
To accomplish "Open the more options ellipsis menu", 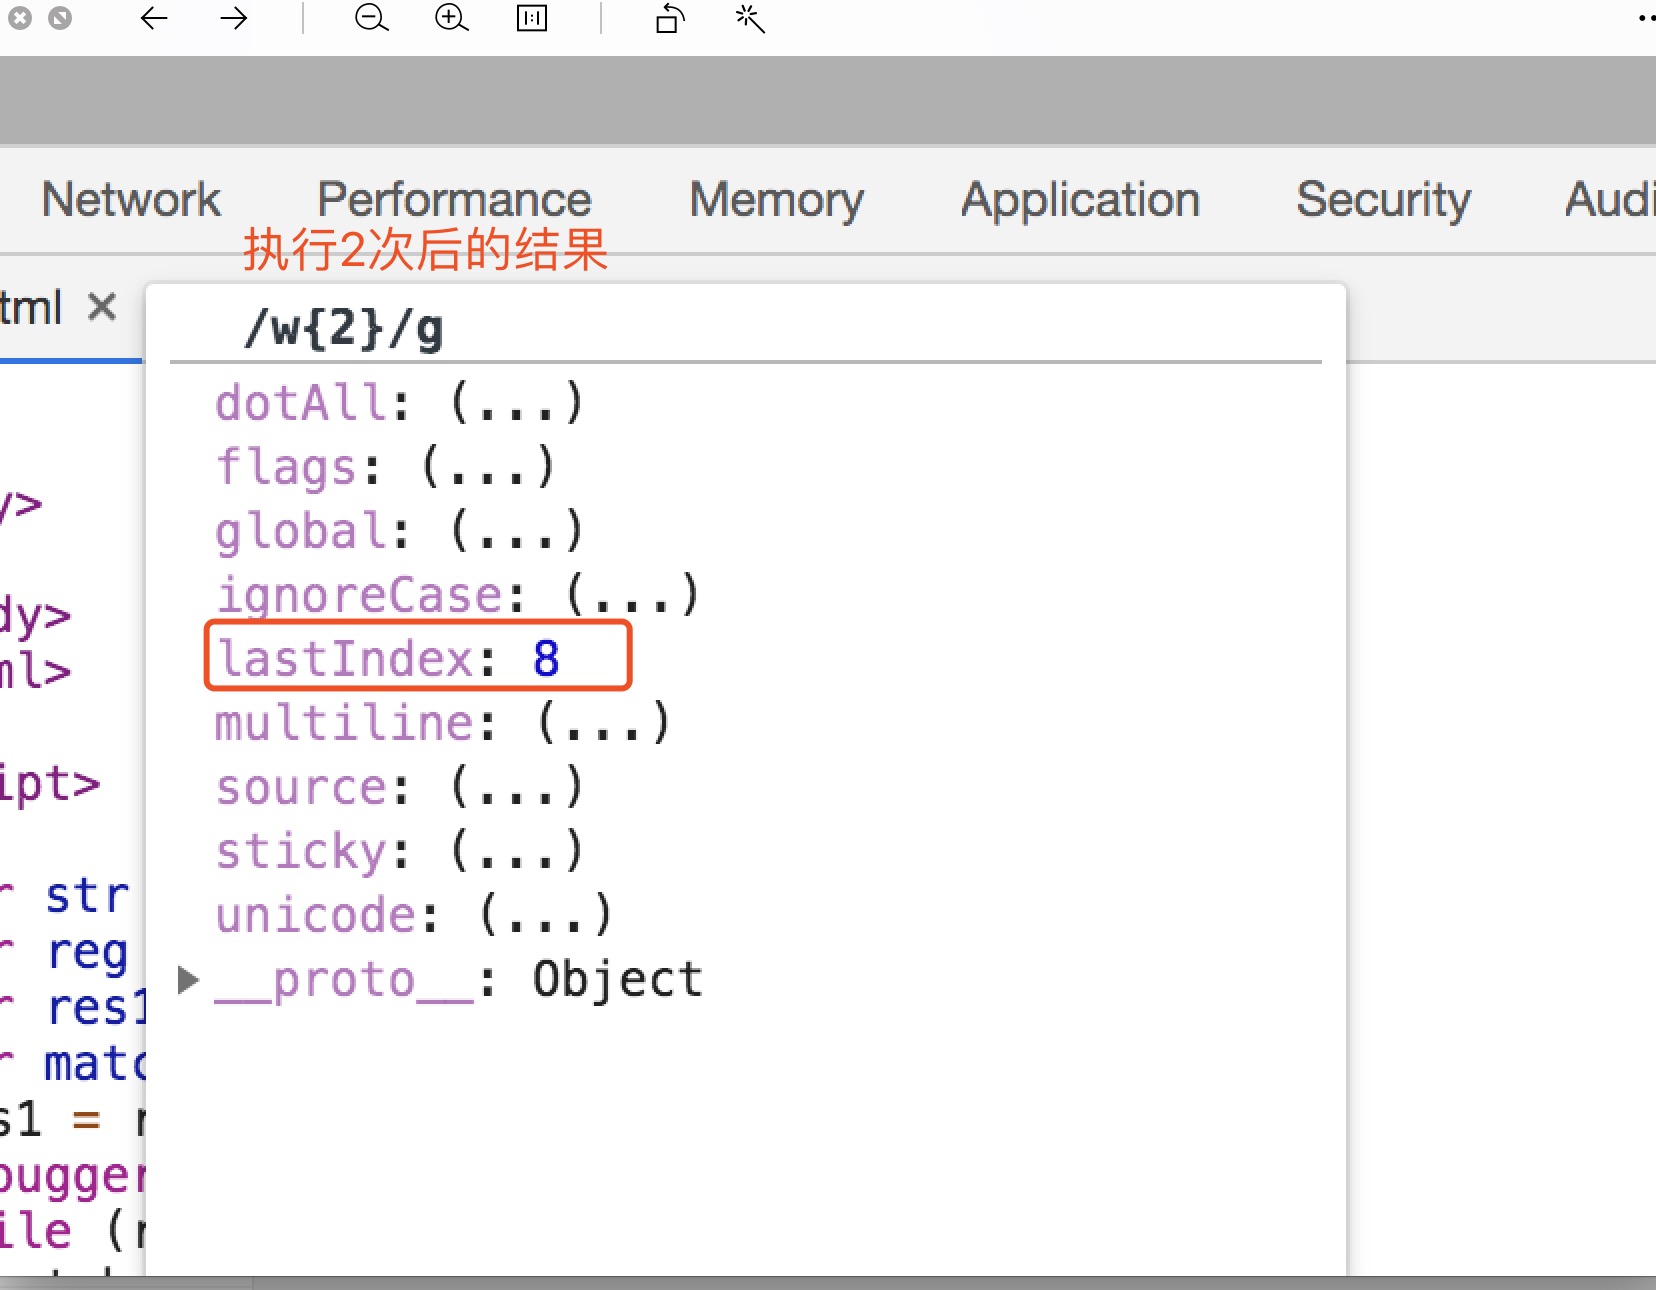I will pos(1645,18).
